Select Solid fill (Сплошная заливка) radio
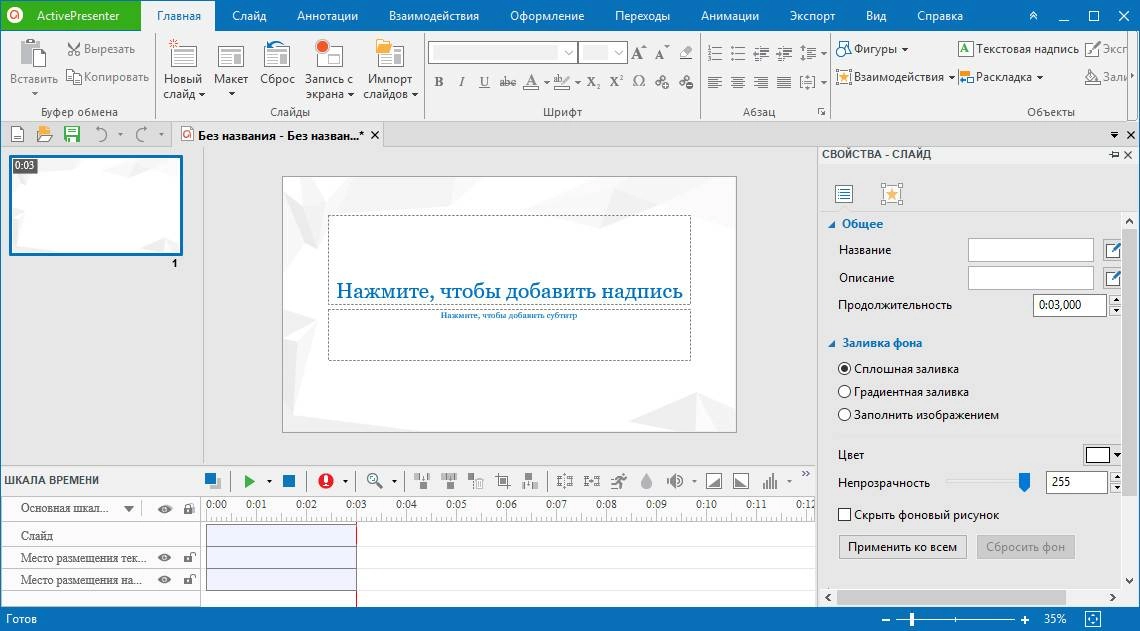 click(844, 369)
